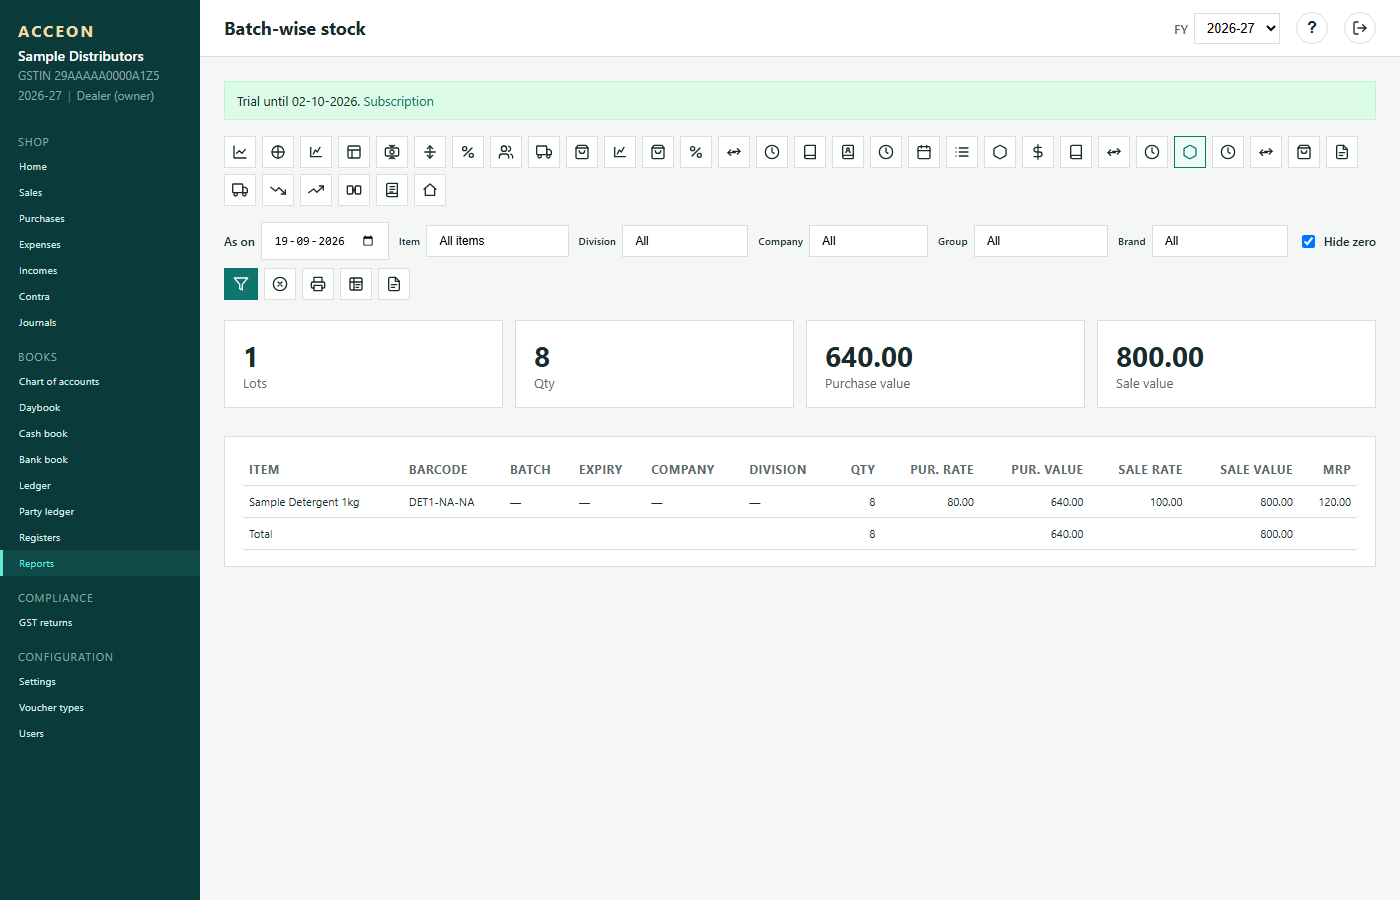
Task: Uncheck the Hide zero checkbox
Action: 1308,241
